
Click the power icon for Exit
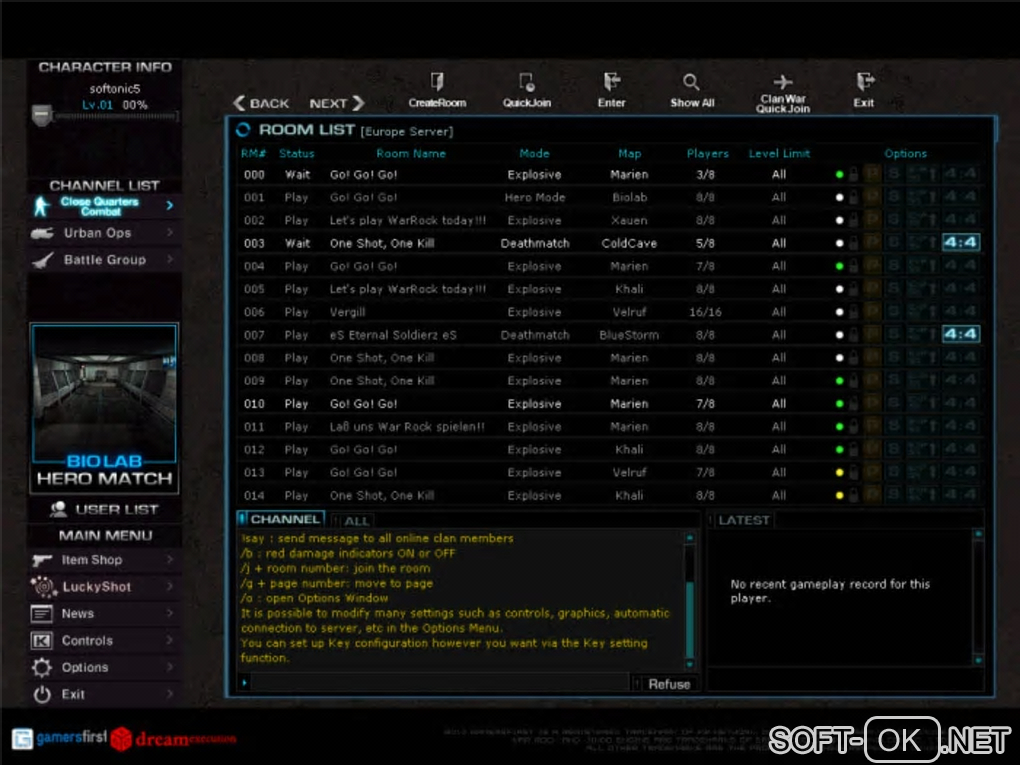(42, 695)
